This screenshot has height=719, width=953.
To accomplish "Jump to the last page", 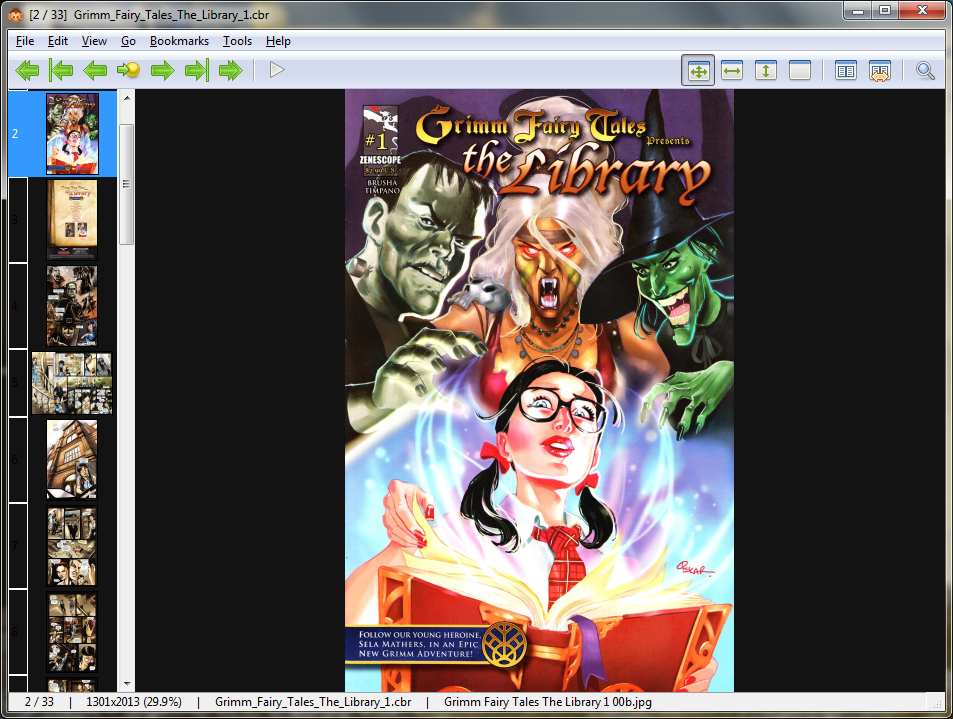I will 197,71.
